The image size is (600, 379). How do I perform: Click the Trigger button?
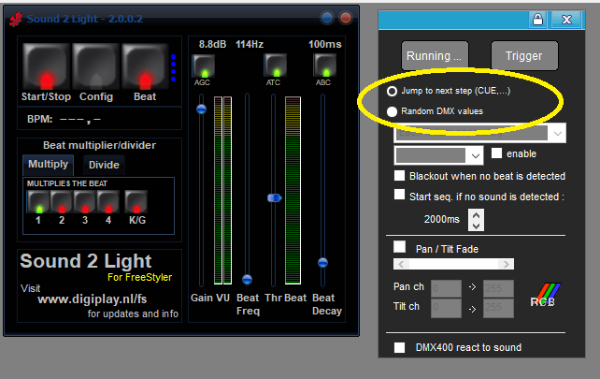click(x=524, y=56)
